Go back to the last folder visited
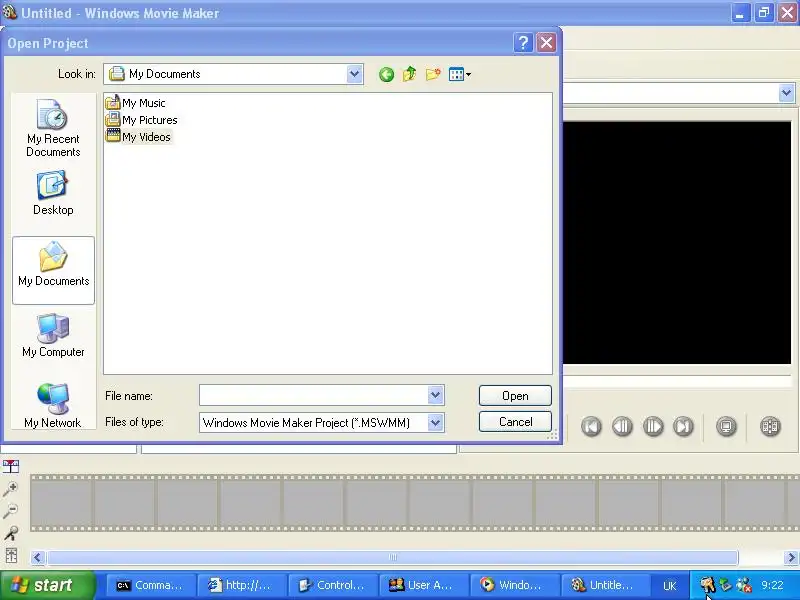 pyautogui.click(x=386, y=74)
